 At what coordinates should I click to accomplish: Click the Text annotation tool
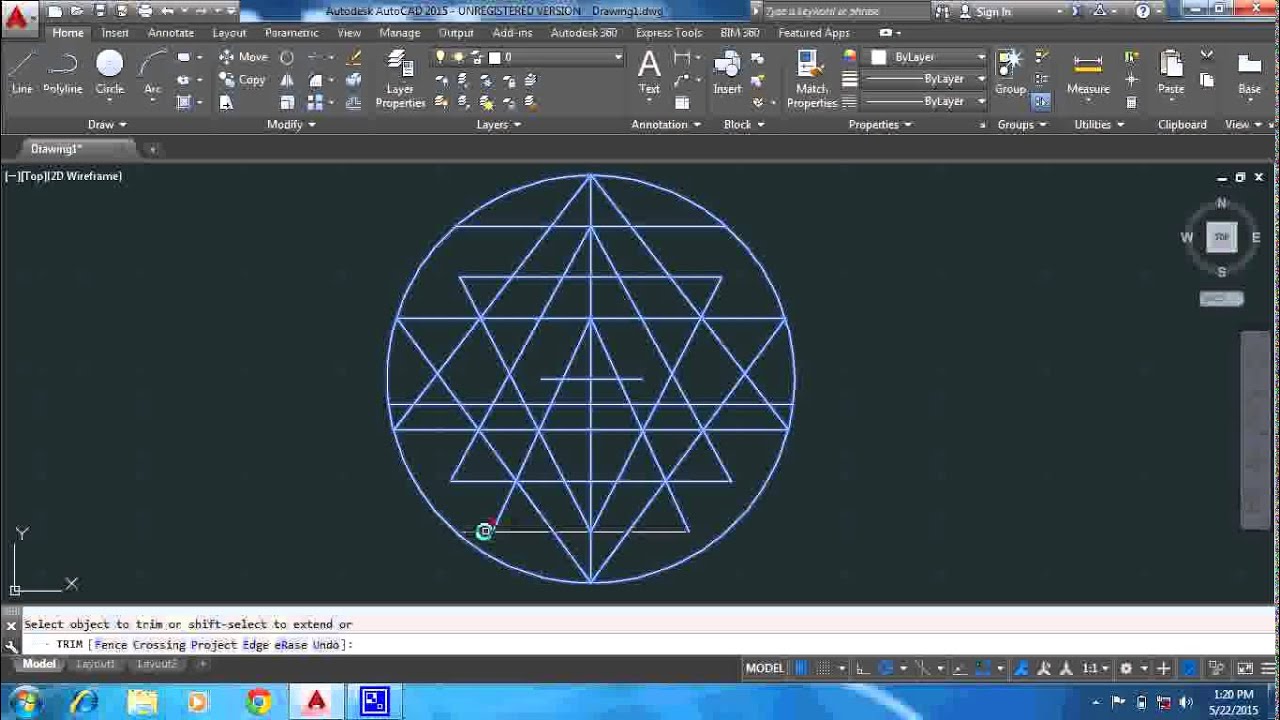point(649,73)
